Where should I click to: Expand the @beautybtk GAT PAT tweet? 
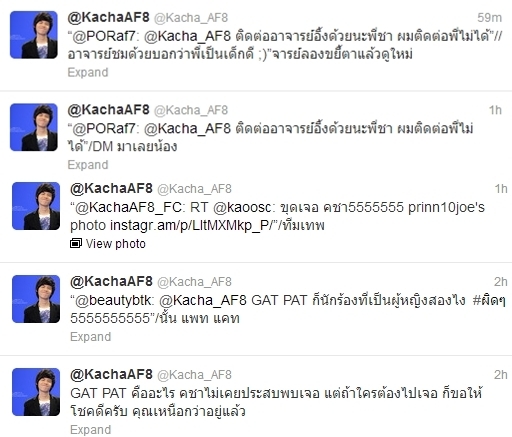click(x=91, y=337)
